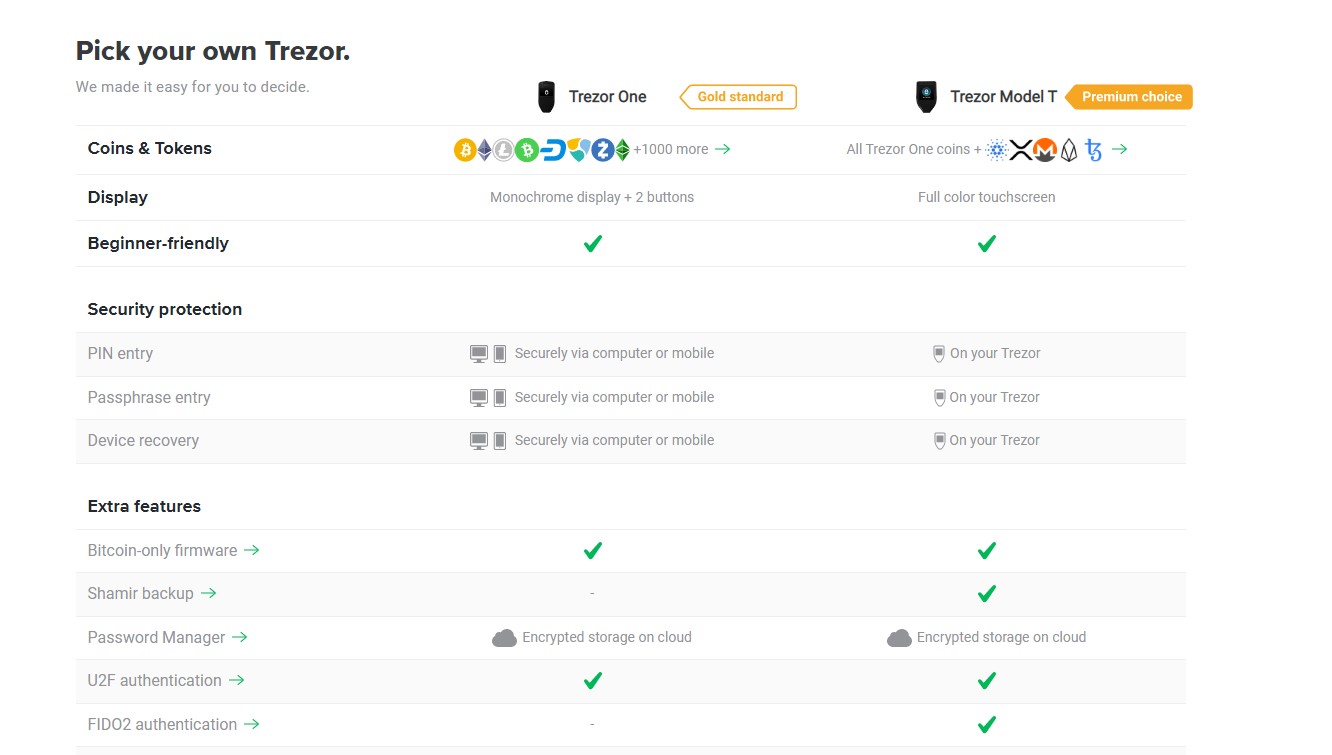Screen dimensions: 1332x755
Task: Click Model T U2F authentication checkmark
Action: coord(987,681)
